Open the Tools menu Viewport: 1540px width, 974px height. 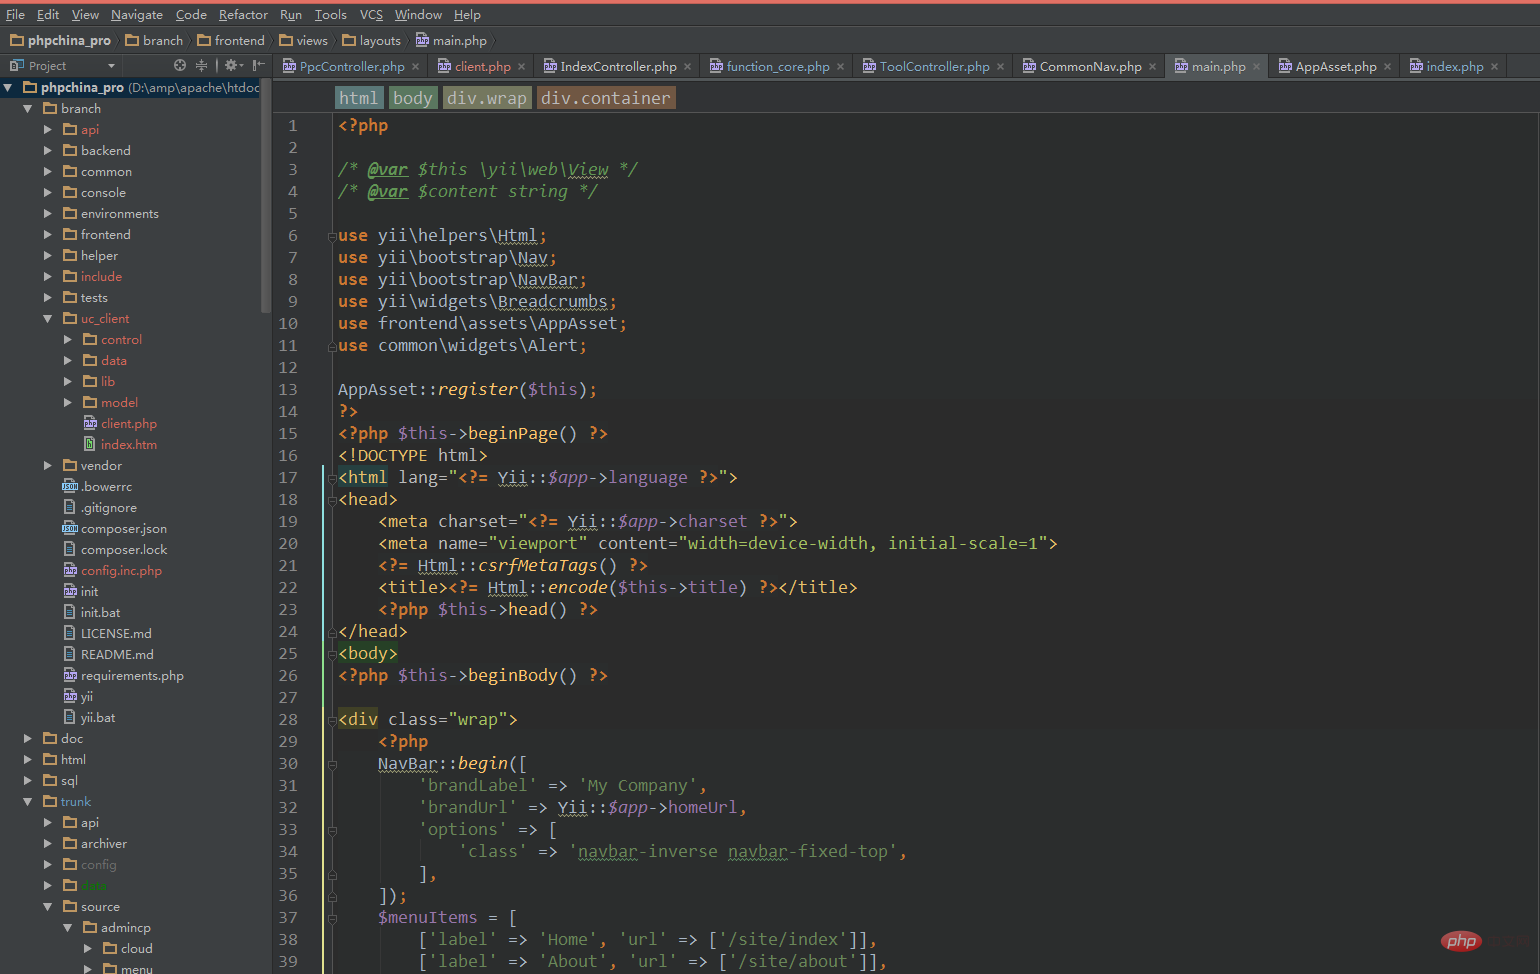click(x=330, y=14)
